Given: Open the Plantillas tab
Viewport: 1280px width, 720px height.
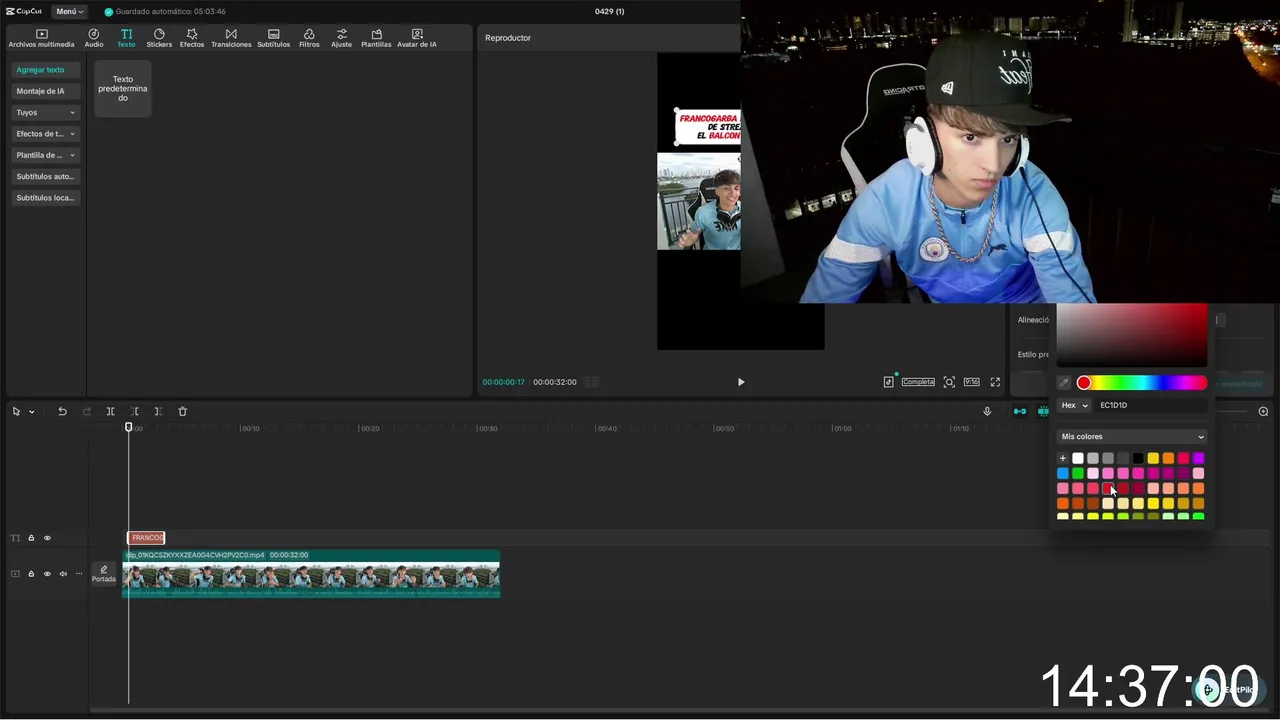Looking at the screenshot, I should 376,38.
